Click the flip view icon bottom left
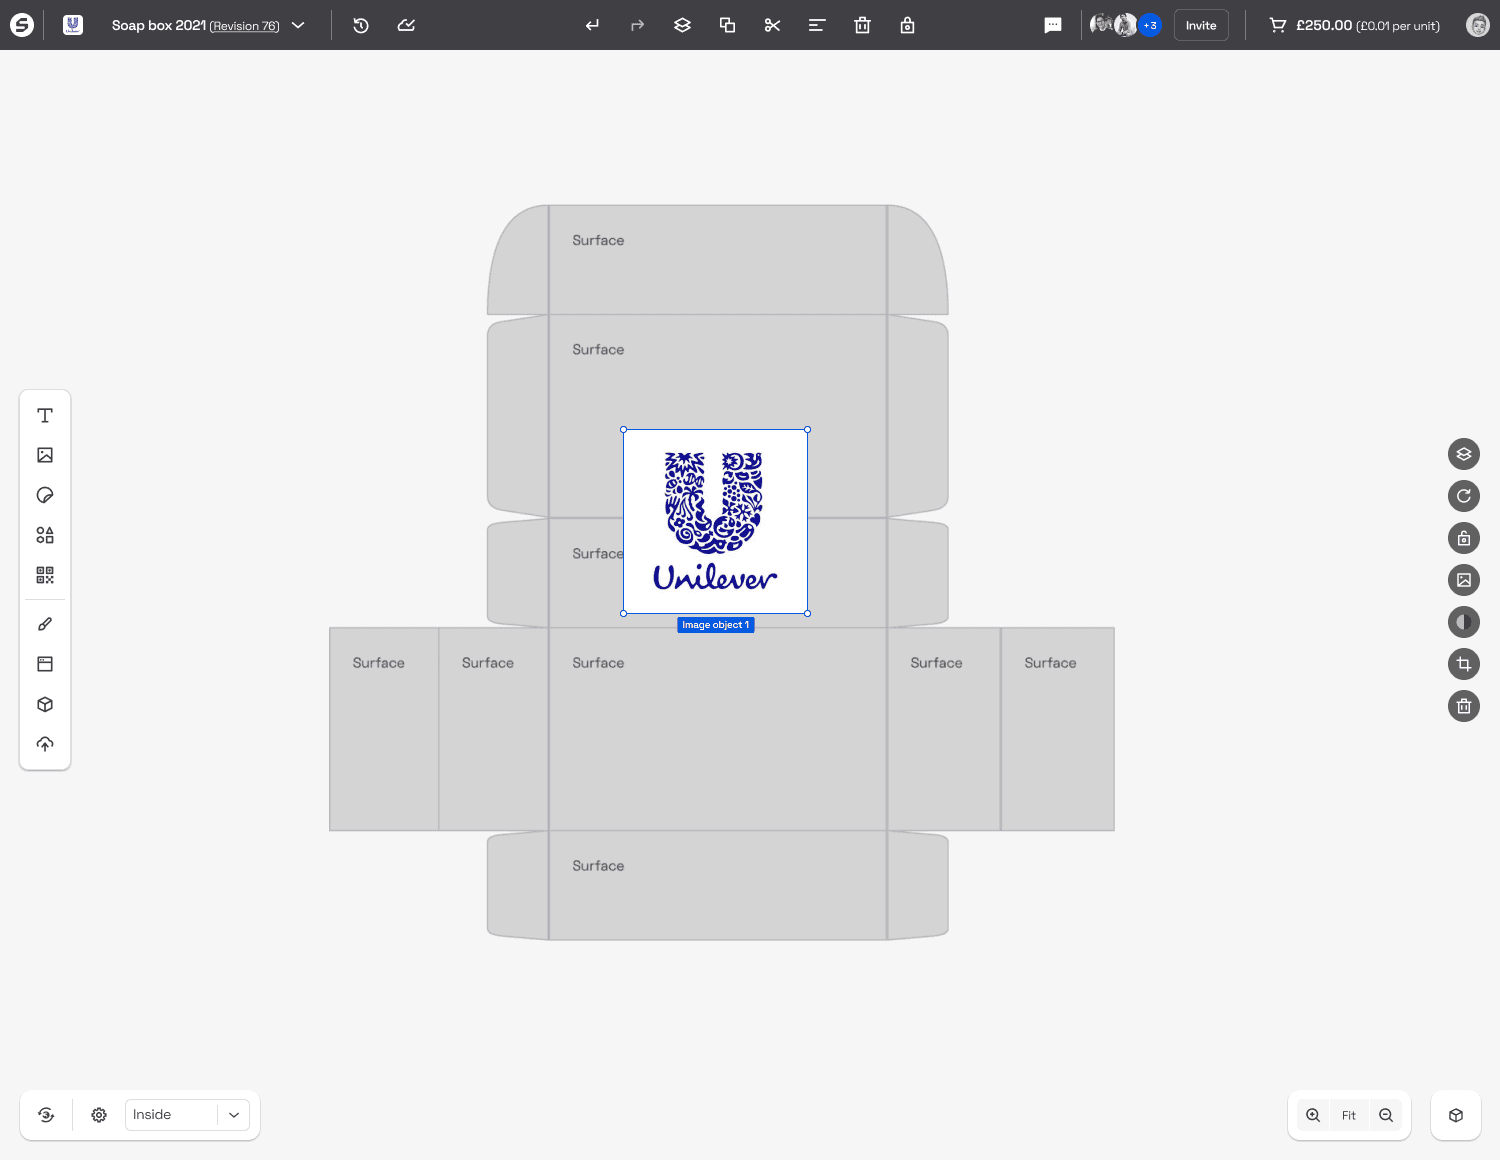Image resolution: width=1500 pixels, height=1160 pixels. tap(46, 1115)
